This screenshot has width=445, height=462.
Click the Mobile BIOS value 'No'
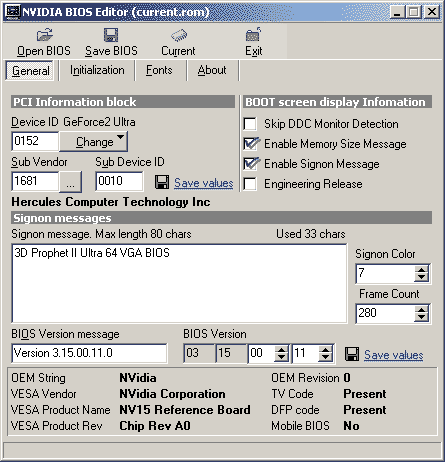click(x=351, y=426)
